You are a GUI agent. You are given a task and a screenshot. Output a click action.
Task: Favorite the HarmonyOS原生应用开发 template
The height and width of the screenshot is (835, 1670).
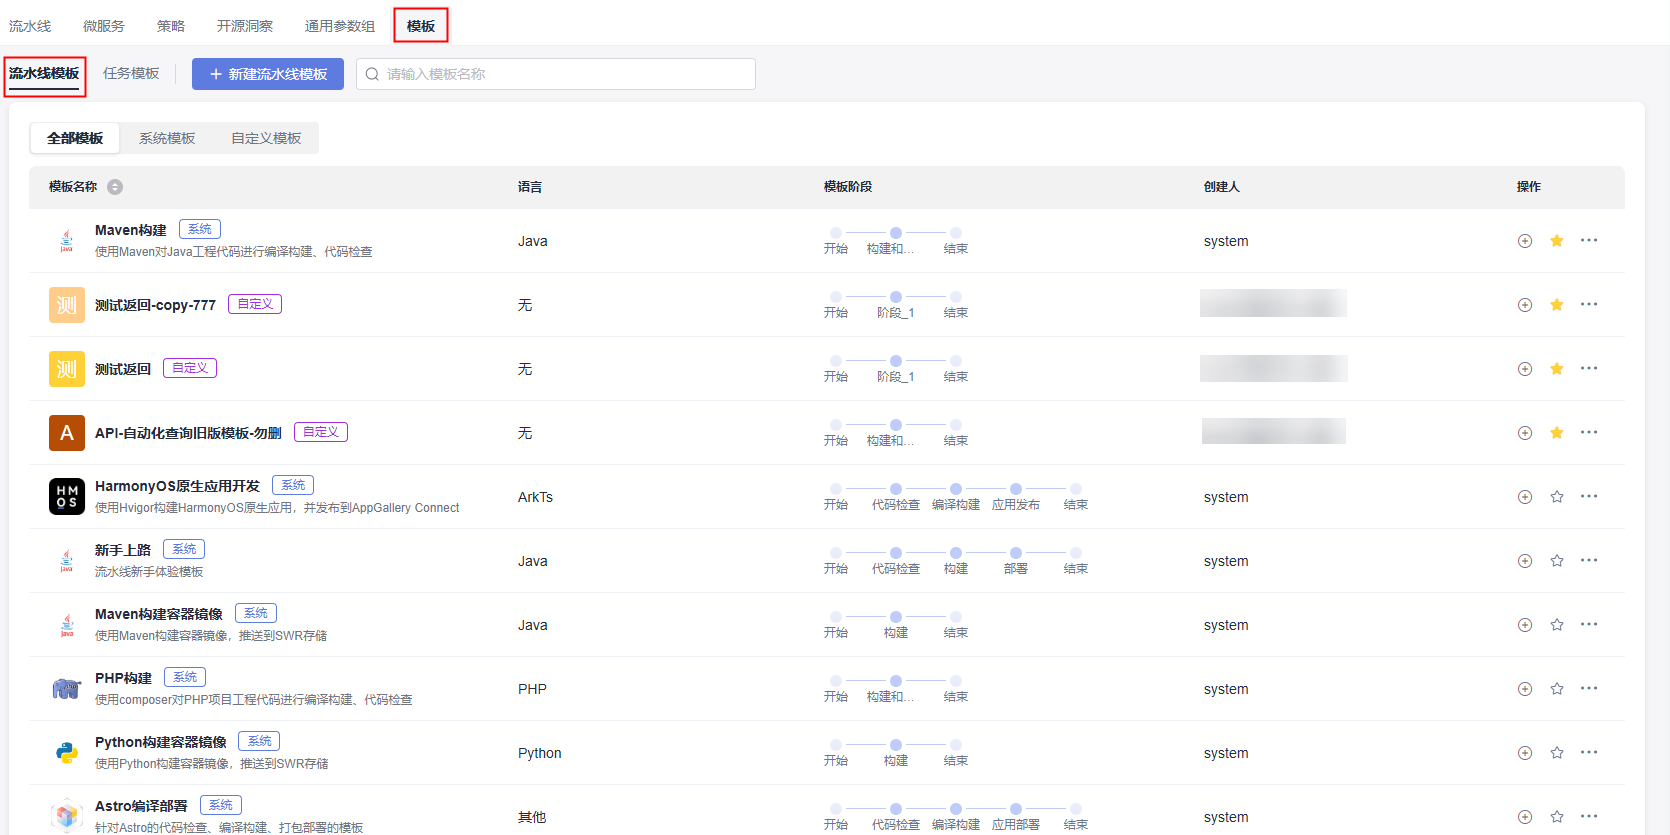pyautogui.click(x=1556, y=497)
